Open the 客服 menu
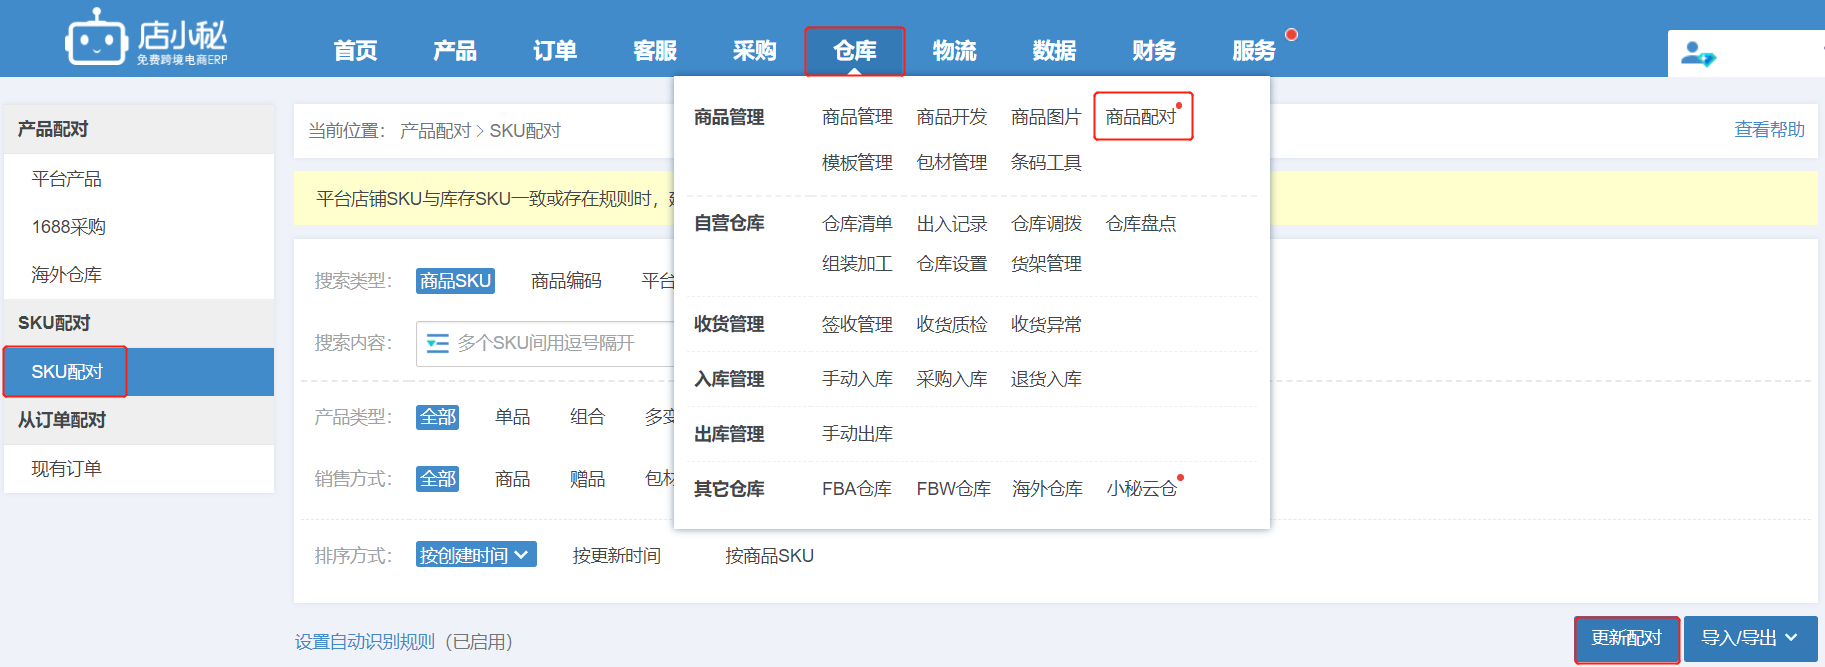Image resolution: width=1825 pixels, height=667 pixels. [655, 50]
